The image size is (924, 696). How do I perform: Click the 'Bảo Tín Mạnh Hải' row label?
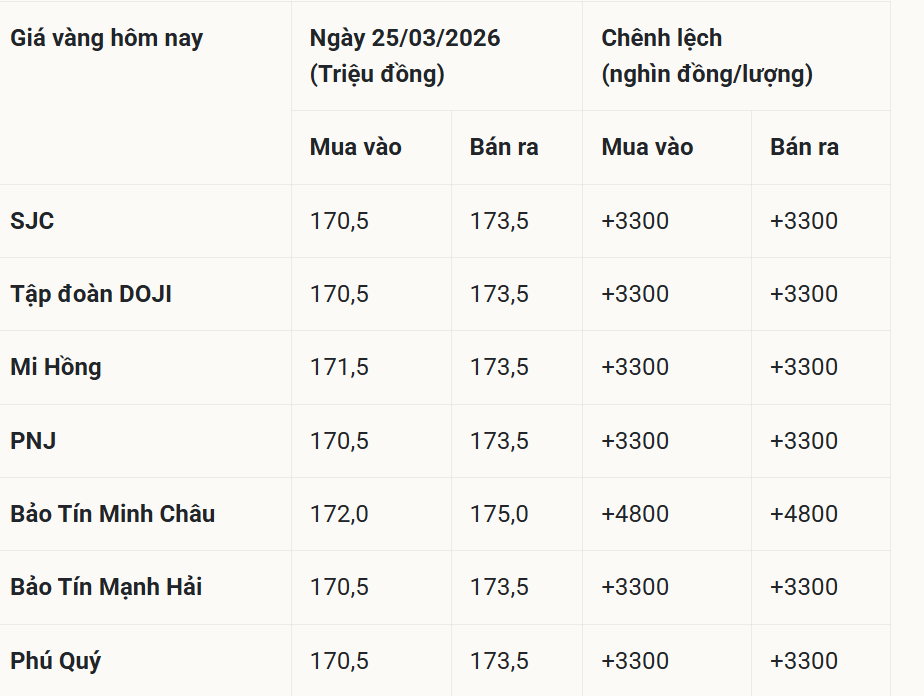point(106,587)
